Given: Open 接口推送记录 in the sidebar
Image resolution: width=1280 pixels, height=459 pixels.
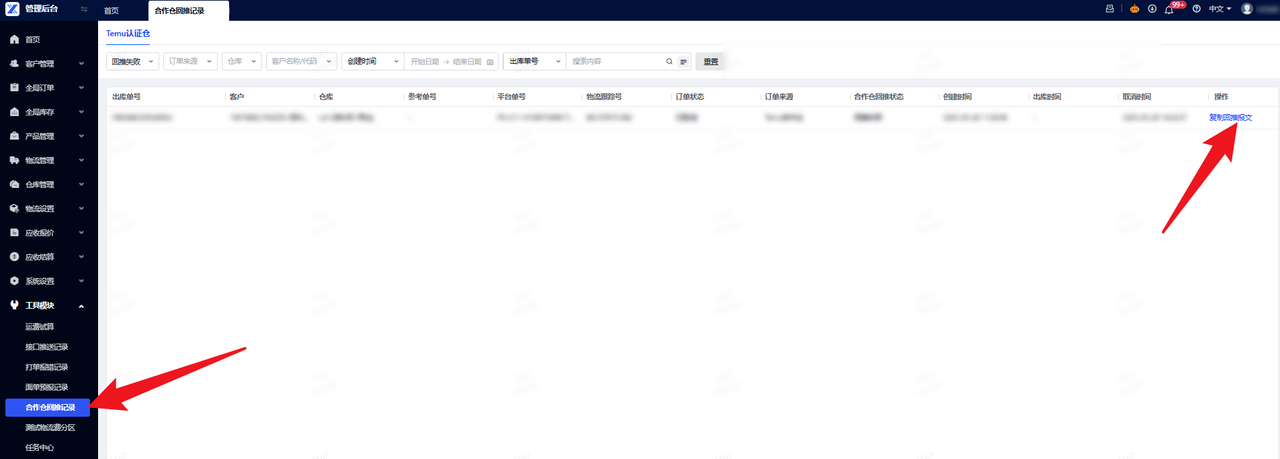Looking at the screenshot, I should [47, 347].
